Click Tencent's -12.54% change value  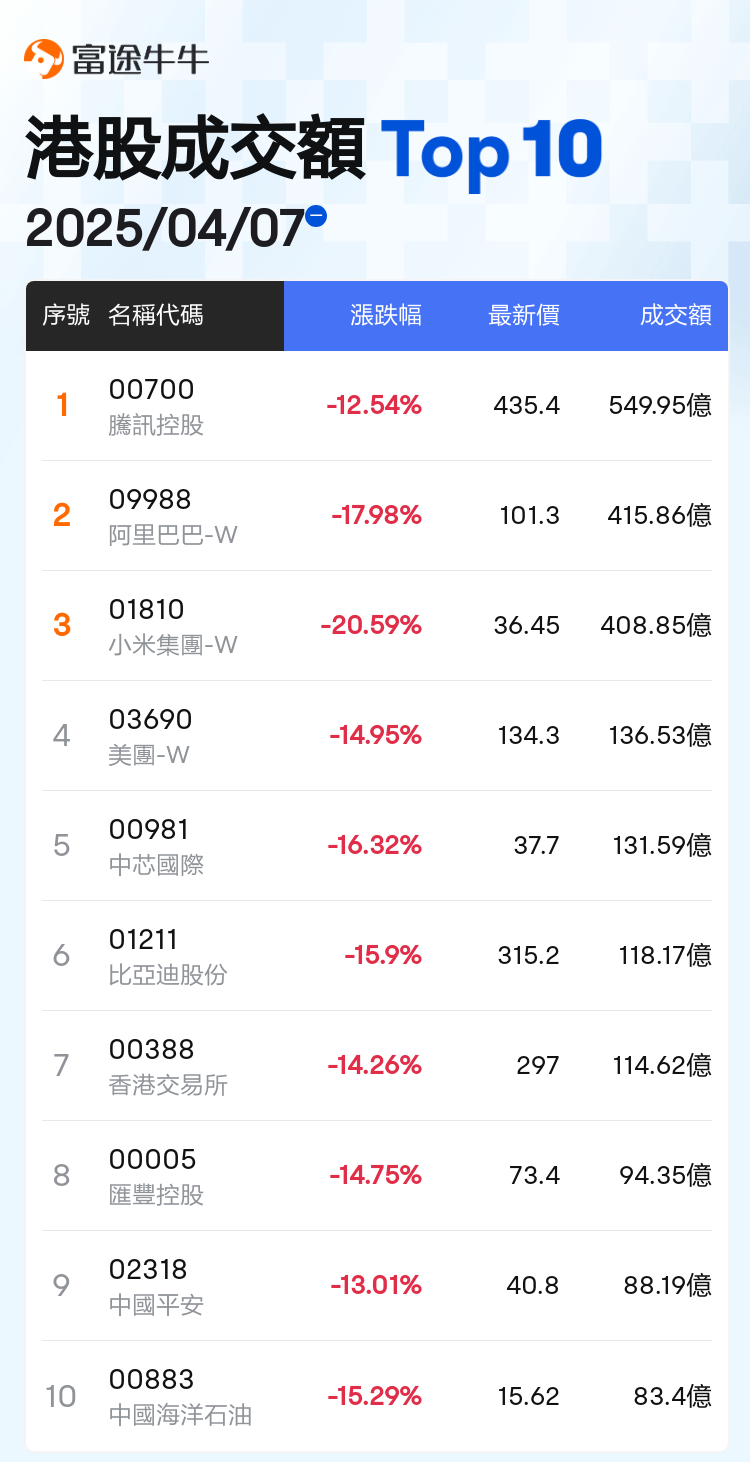(x=374, y=405)
